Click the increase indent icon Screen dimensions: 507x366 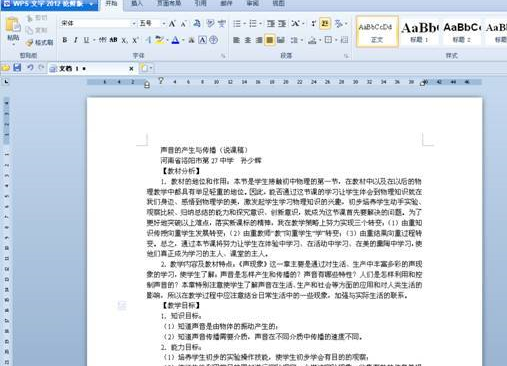282,23
